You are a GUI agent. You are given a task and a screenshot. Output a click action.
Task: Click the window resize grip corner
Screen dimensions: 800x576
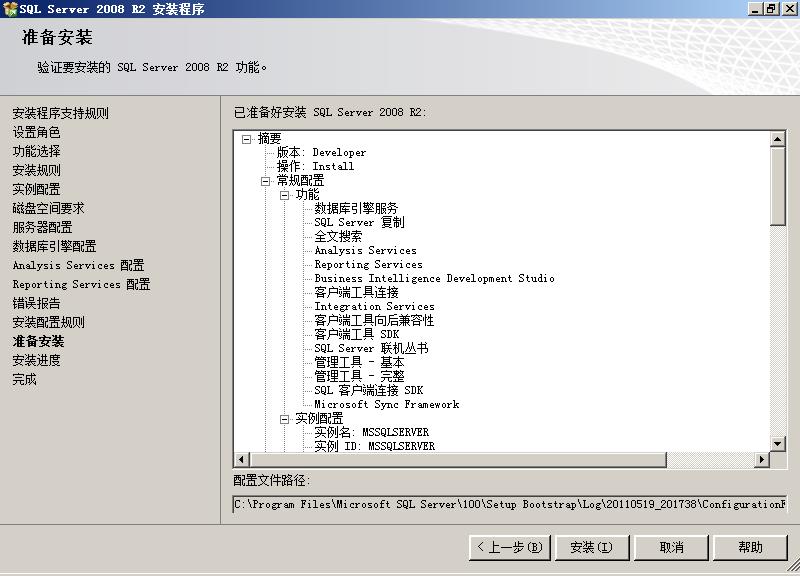(x=793, y=565)
